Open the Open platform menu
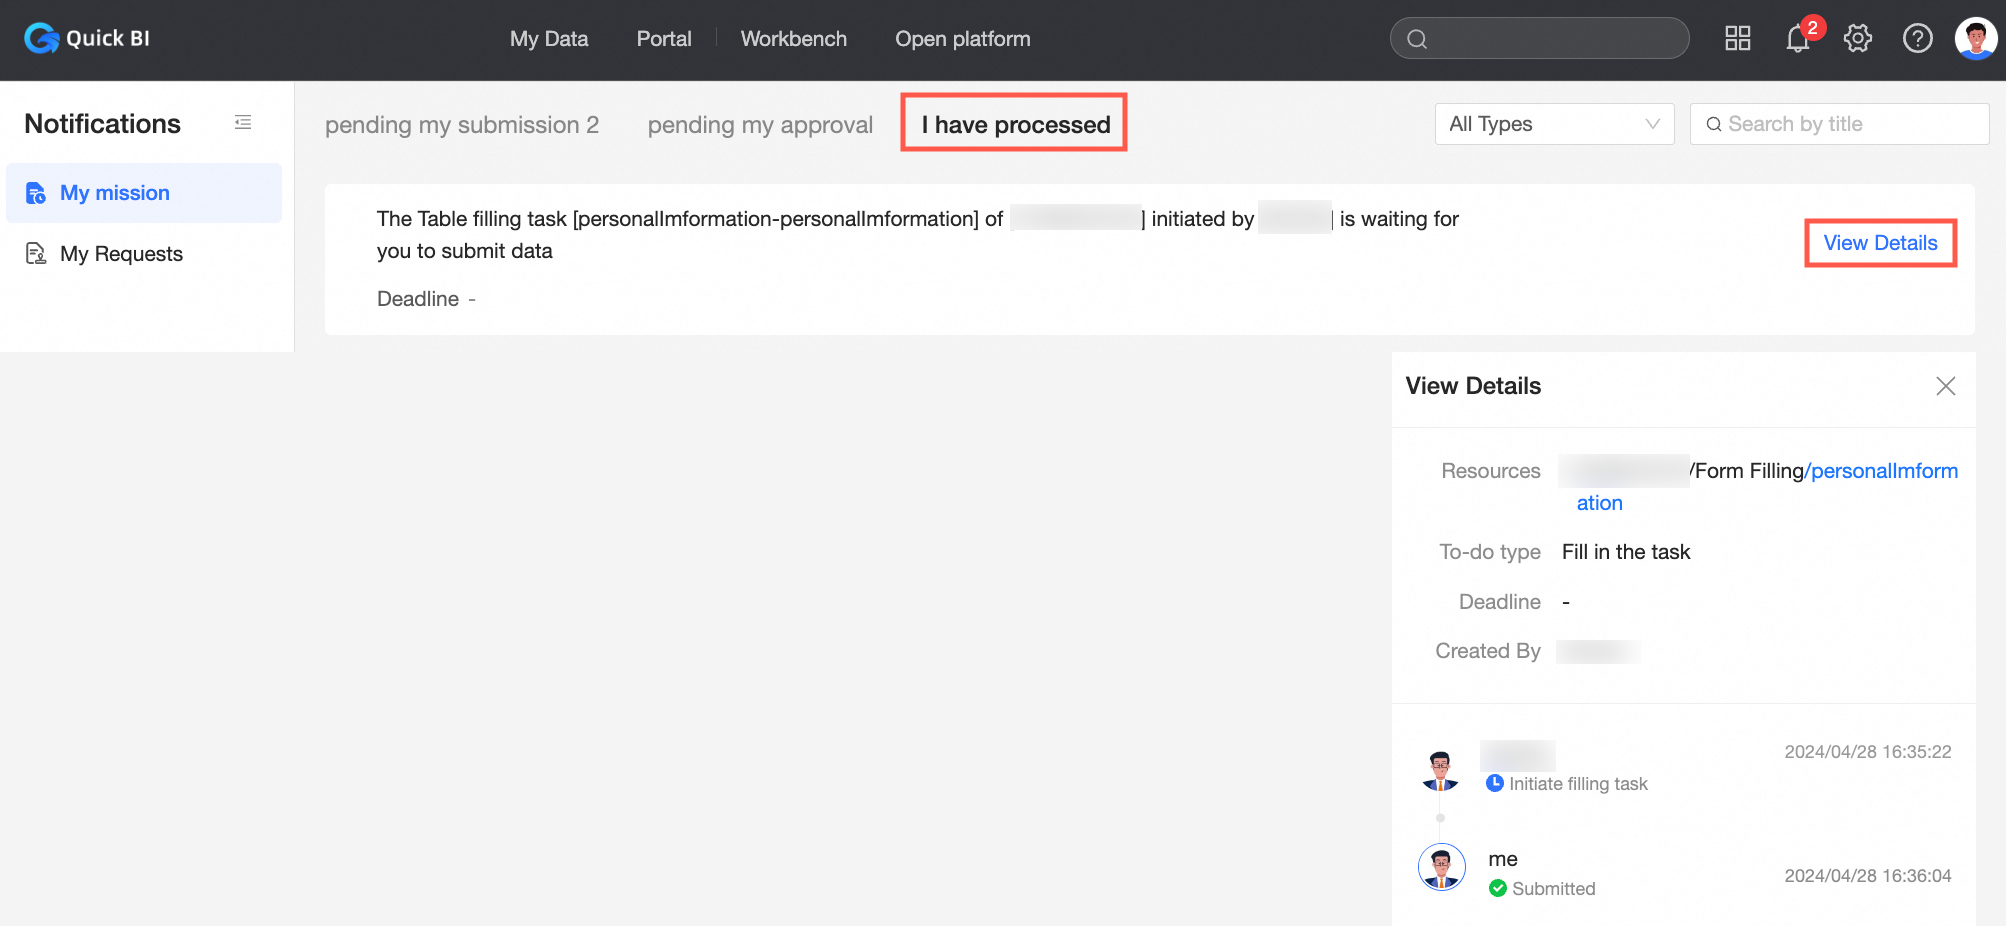Viewport: 2006px width, 926px height. 962,39
